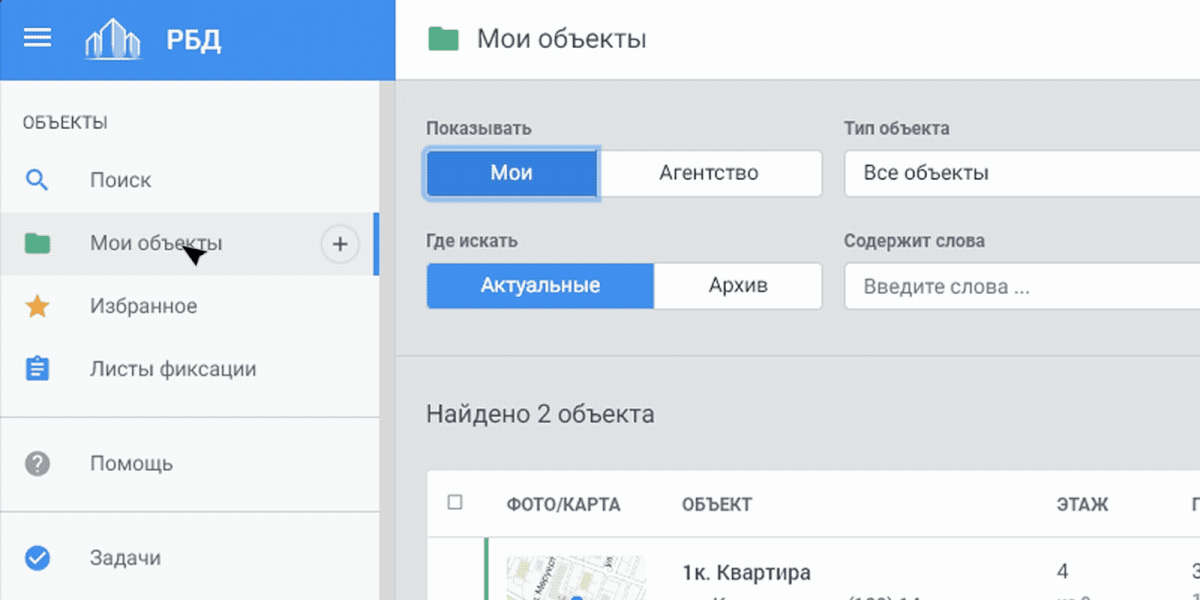Select the Мои filter option
The height and width of the screenshot is (600, 1200).
click(511, 173)
